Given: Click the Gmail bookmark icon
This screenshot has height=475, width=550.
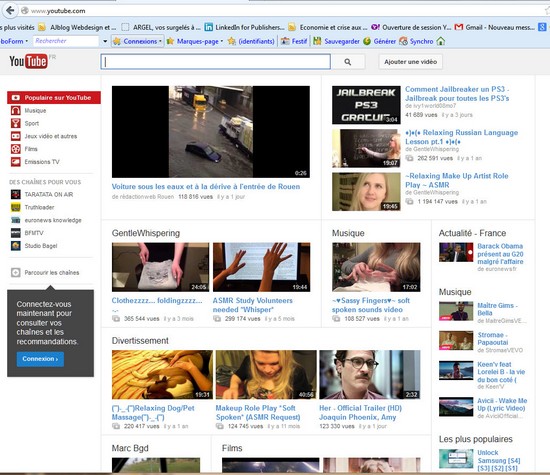Looking at the screenshot, I should pos(458,27).
